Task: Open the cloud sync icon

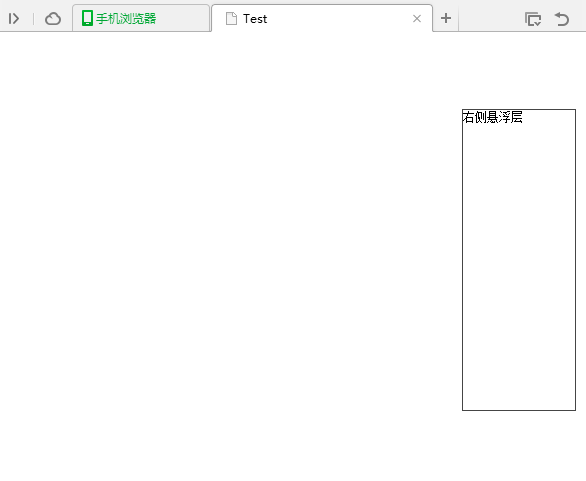Action: coord(53,18)
